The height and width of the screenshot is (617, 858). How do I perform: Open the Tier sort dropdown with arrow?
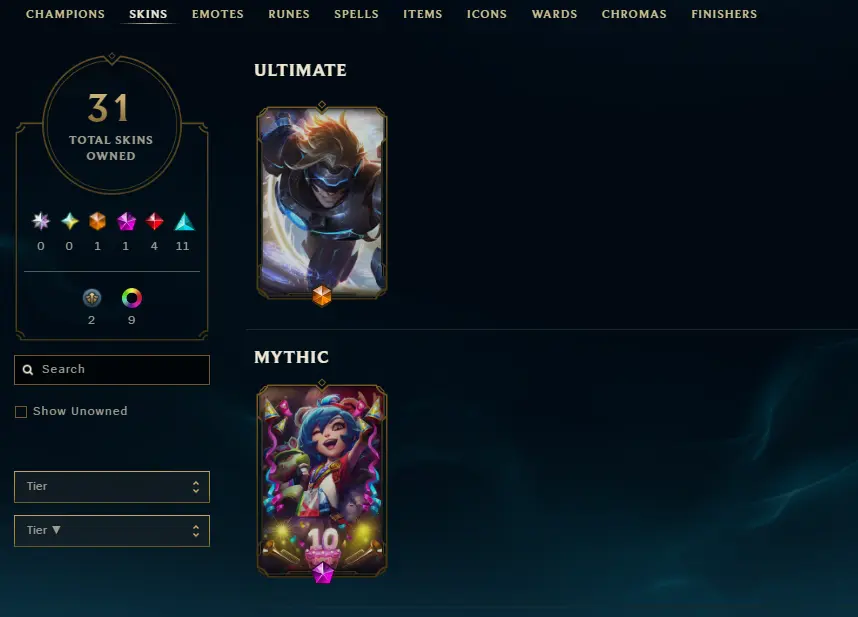(x=112, y=531)
